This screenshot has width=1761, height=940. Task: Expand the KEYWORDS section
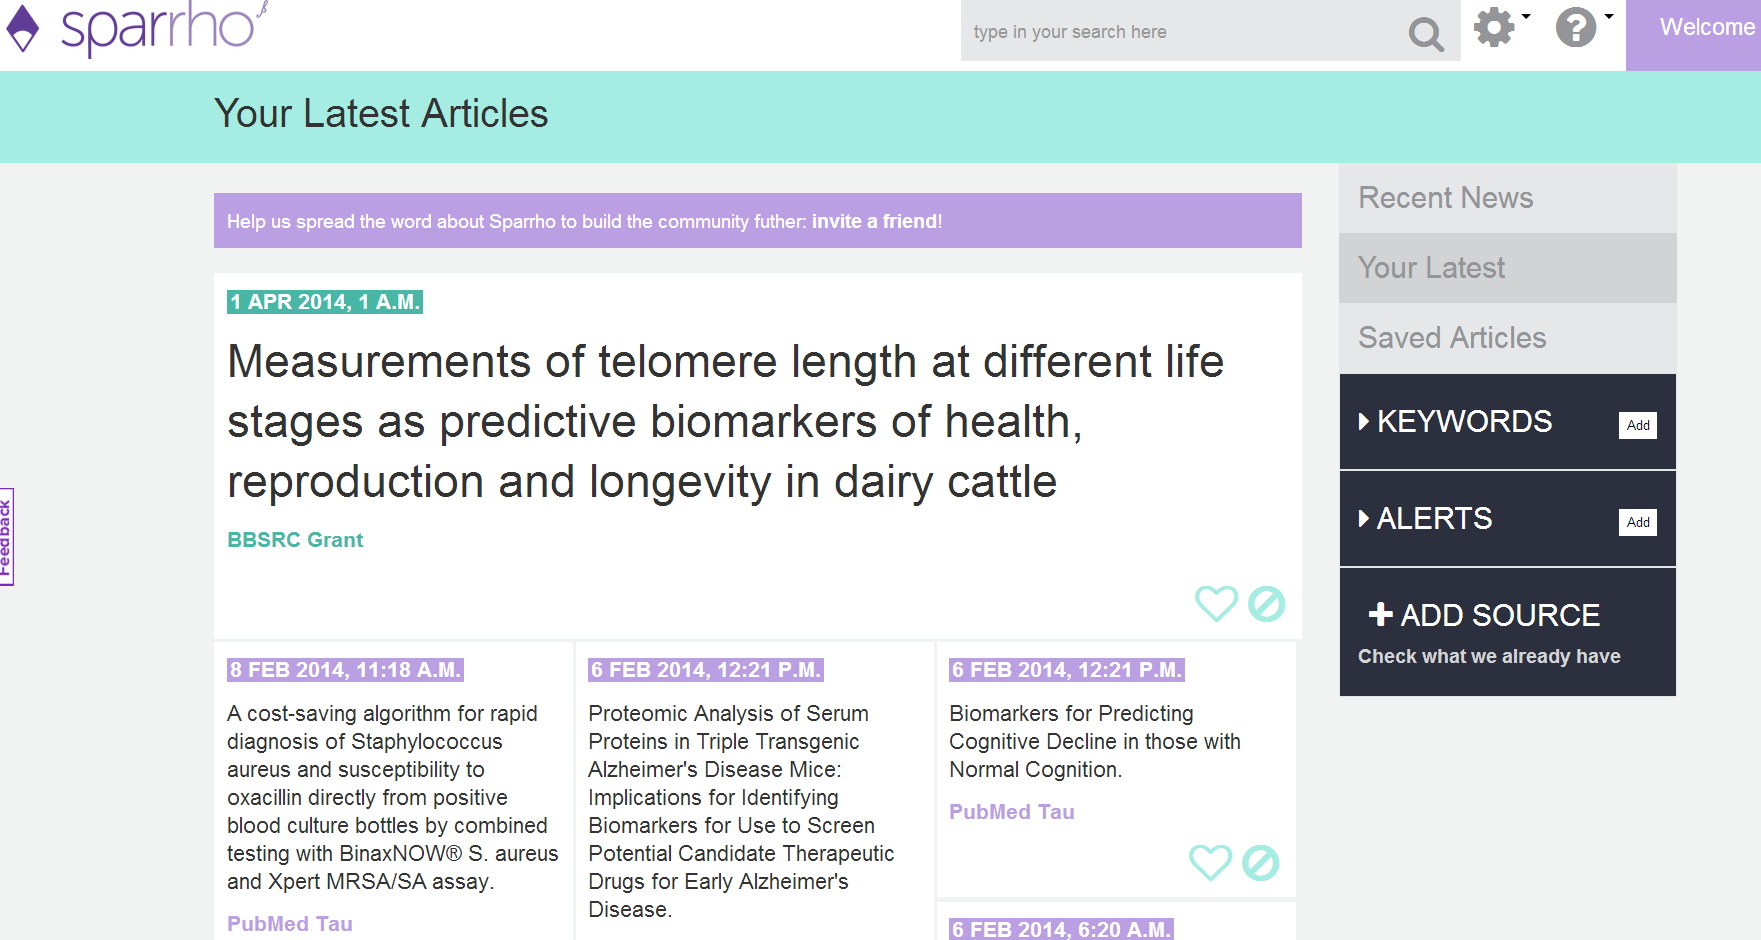pyautogui.click(x=1455, y=421)
